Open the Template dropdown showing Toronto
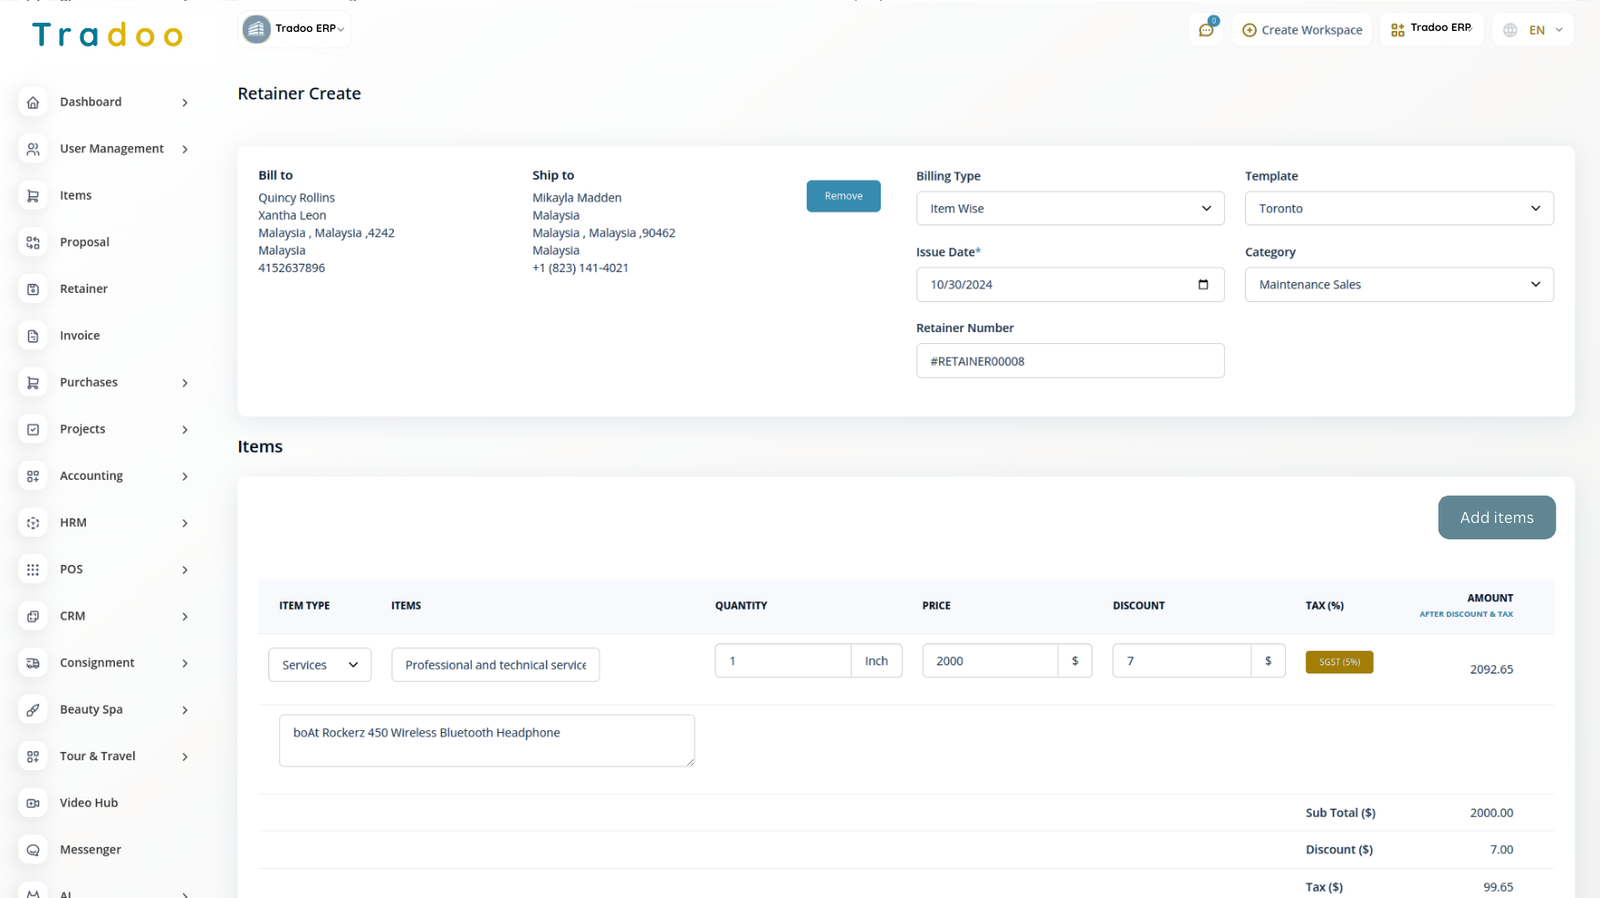The height and width of the screenshot is (898, 1600). click(x=1398, y=209)
